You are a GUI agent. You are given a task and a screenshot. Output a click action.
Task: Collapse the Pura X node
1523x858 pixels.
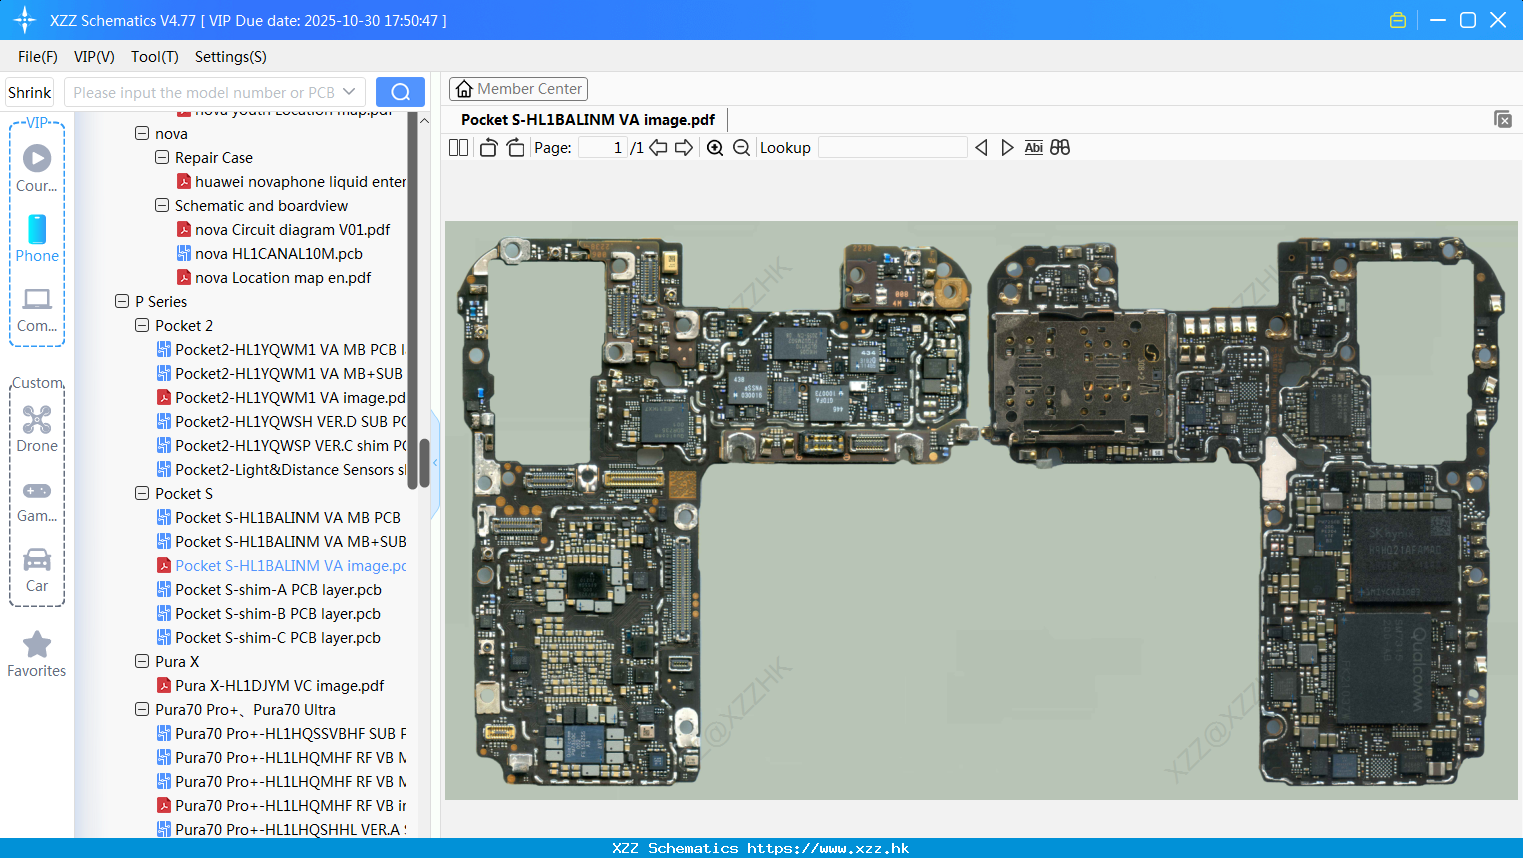pyautogui.click(x=142, y=661)
